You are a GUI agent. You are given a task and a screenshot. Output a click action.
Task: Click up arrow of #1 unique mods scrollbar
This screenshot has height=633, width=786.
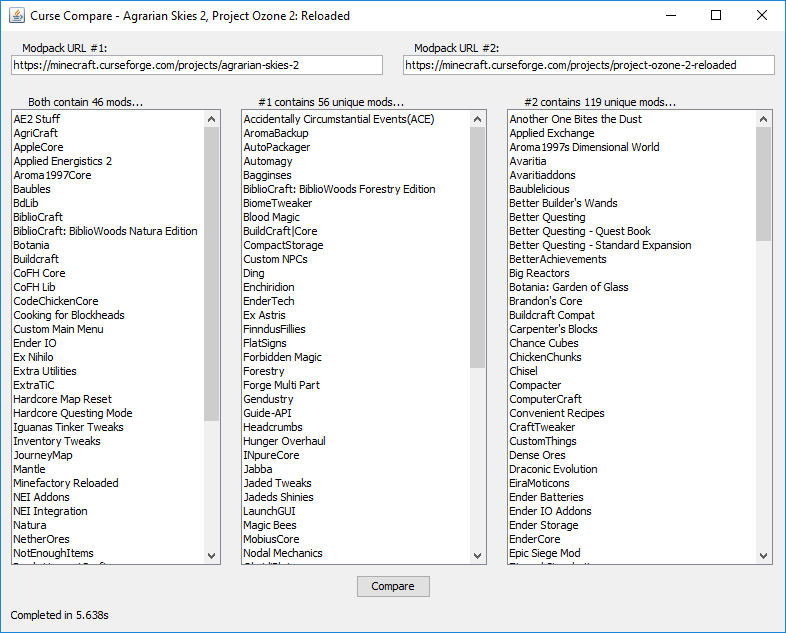point(477,119)
